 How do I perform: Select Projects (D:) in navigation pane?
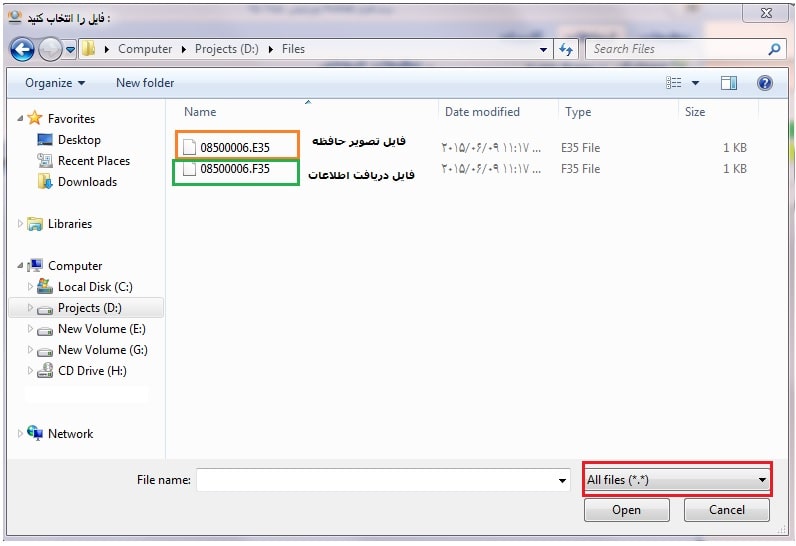(x=89, y=308)
